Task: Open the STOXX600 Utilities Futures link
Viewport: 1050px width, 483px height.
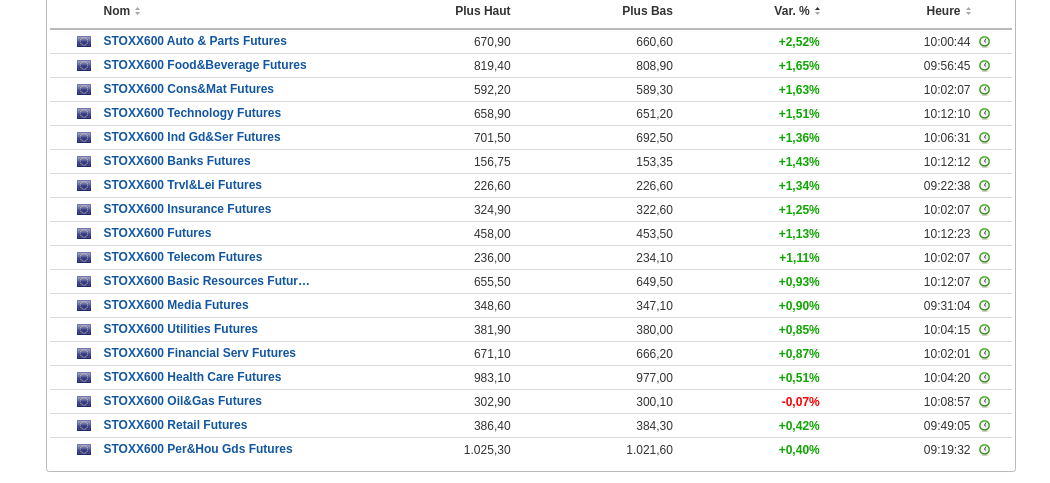Action: pyautogui.click(x=181, y=330)
